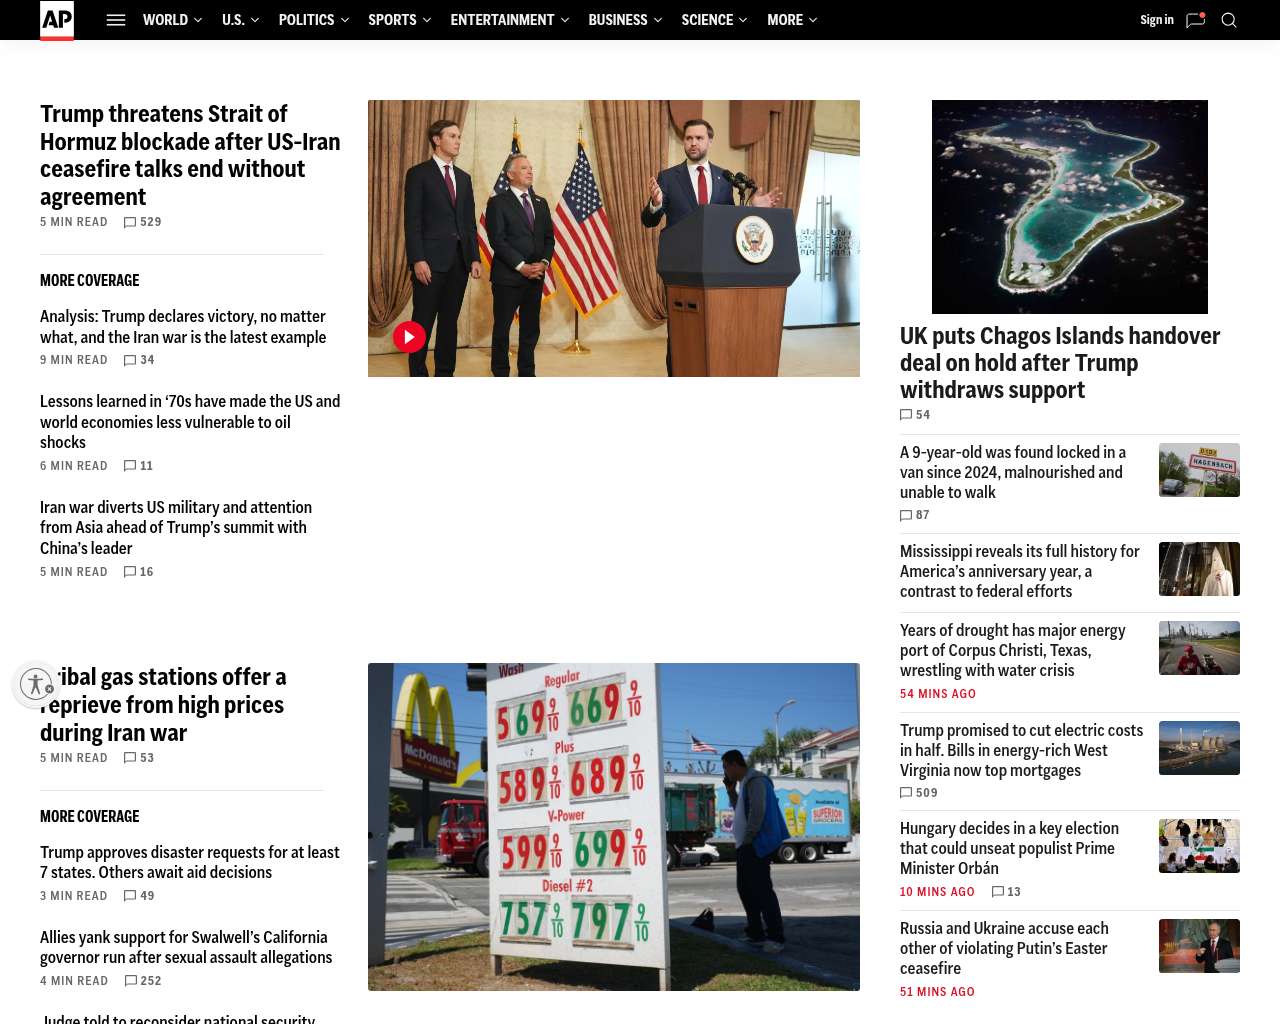This screenshot has width=1280, height=1024.
Task: Click the Hungary election voting thumbnail
Action: point(1199,846)
